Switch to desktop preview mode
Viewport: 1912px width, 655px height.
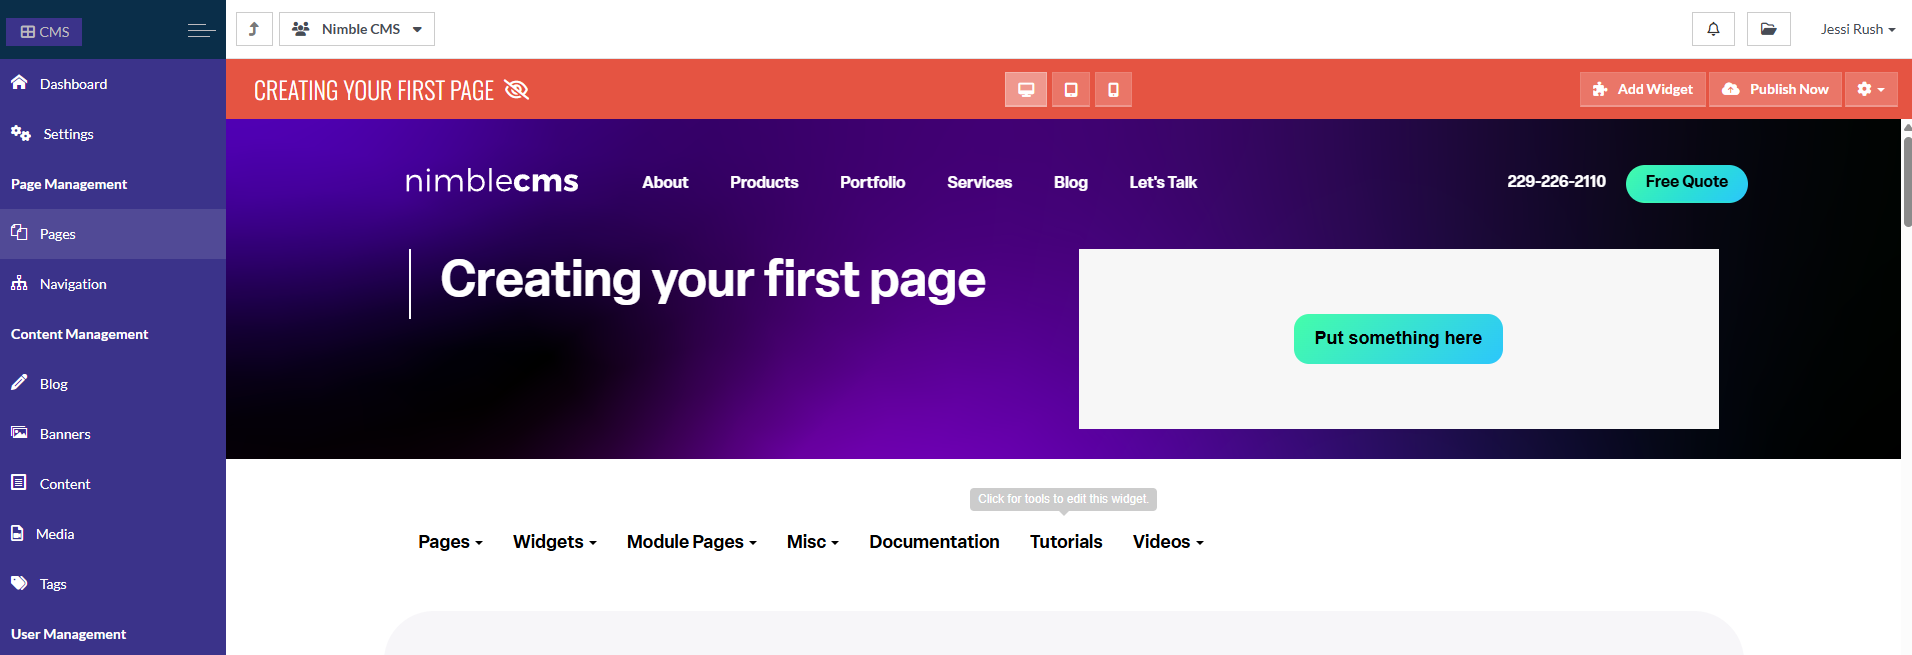(x=1026, y=90)
